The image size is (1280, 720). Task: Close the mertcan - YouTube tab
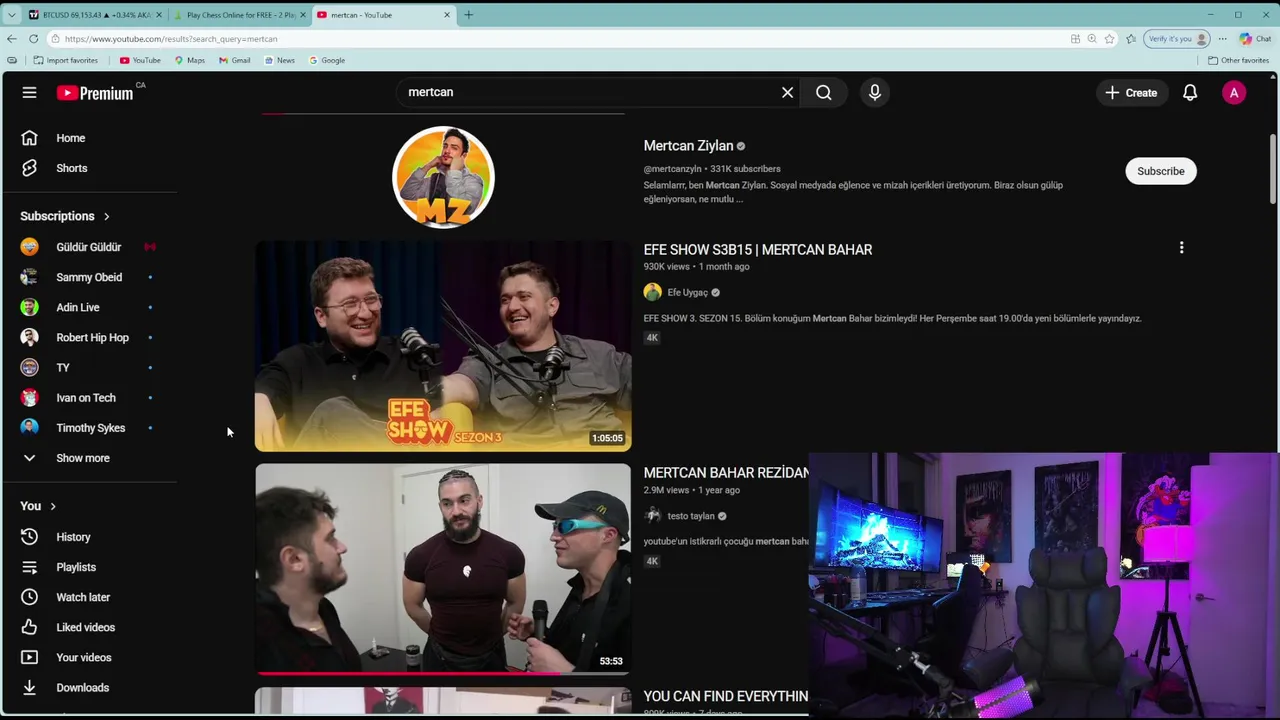click(446, 15)
